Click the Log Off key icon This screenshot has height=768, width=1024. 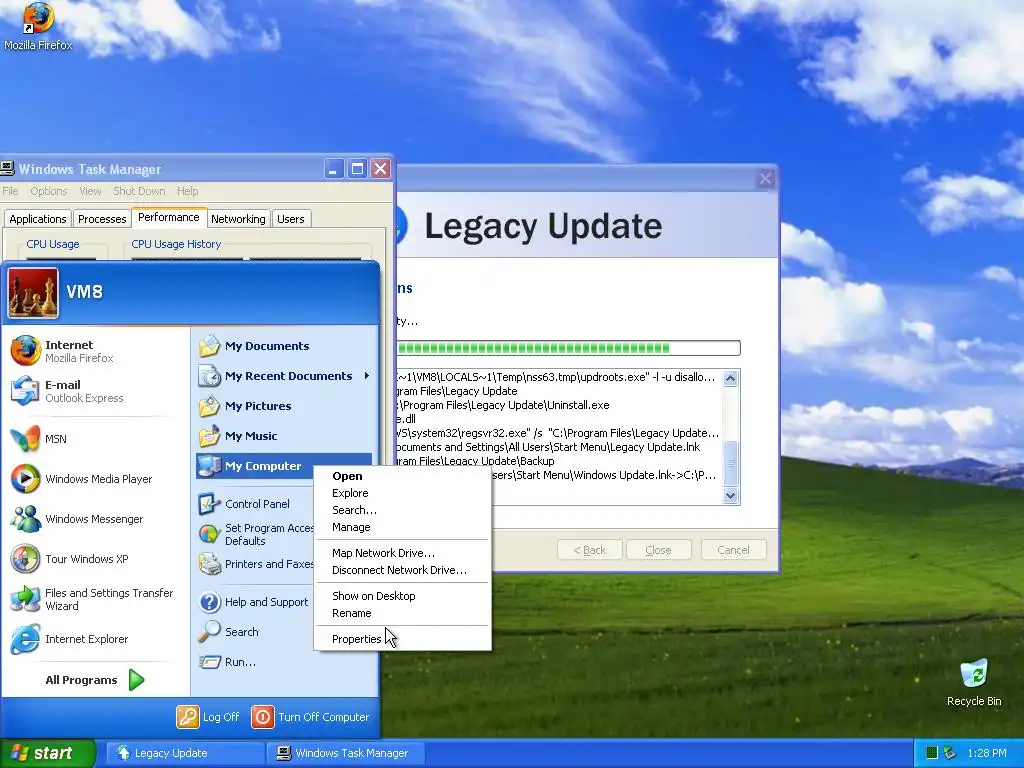point(187,716)
